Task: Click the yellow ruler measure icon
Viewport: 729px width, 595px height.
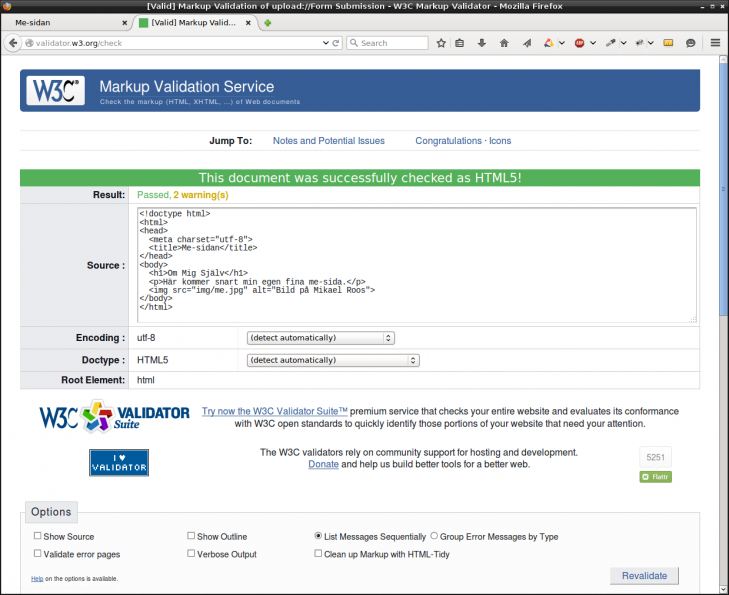Action: pos(668,43)
